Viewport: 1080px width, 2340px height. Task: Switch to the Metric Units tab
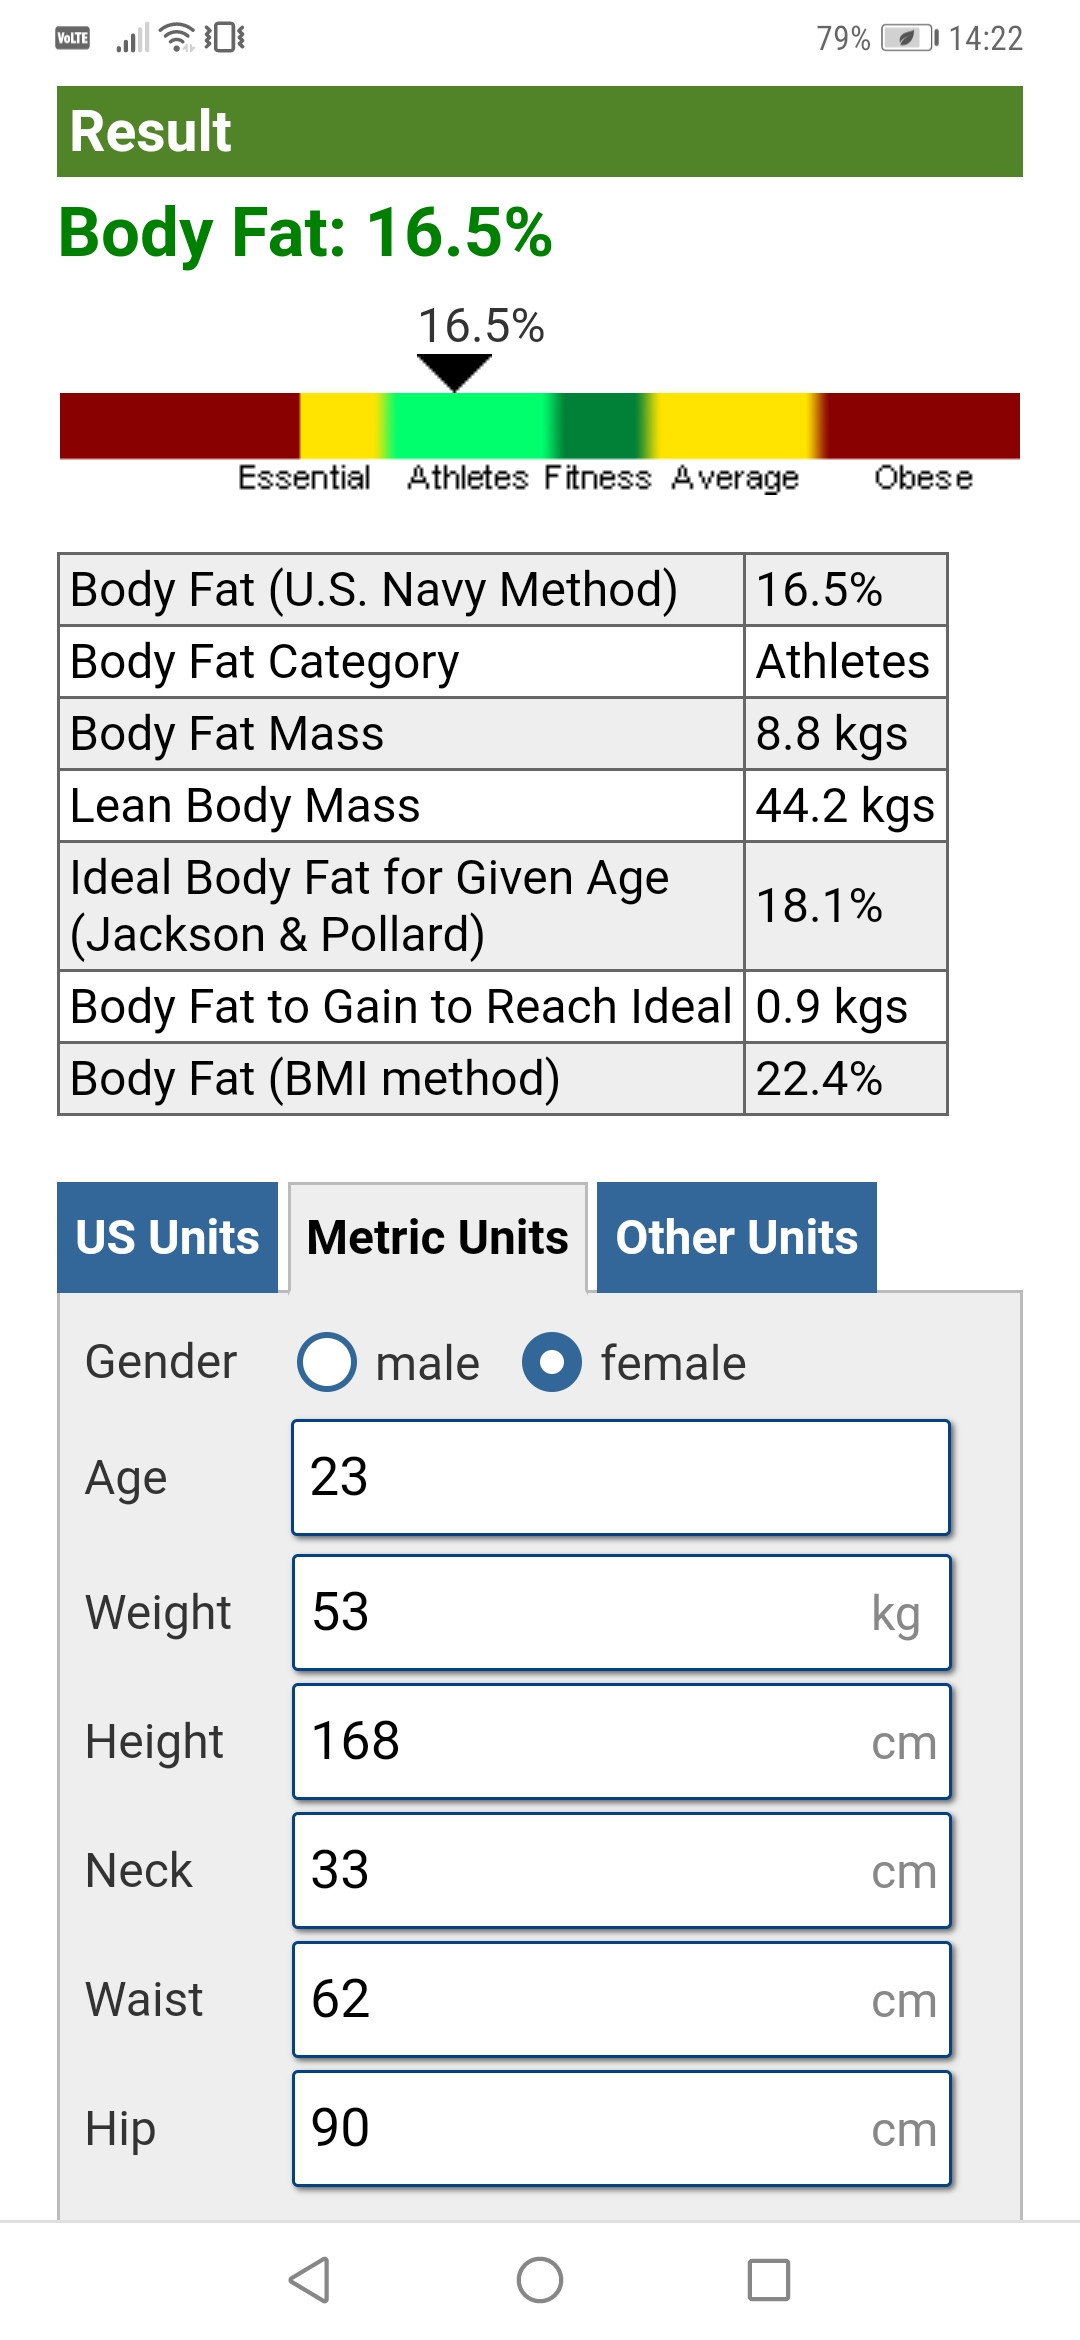[x=438, y=1237]
